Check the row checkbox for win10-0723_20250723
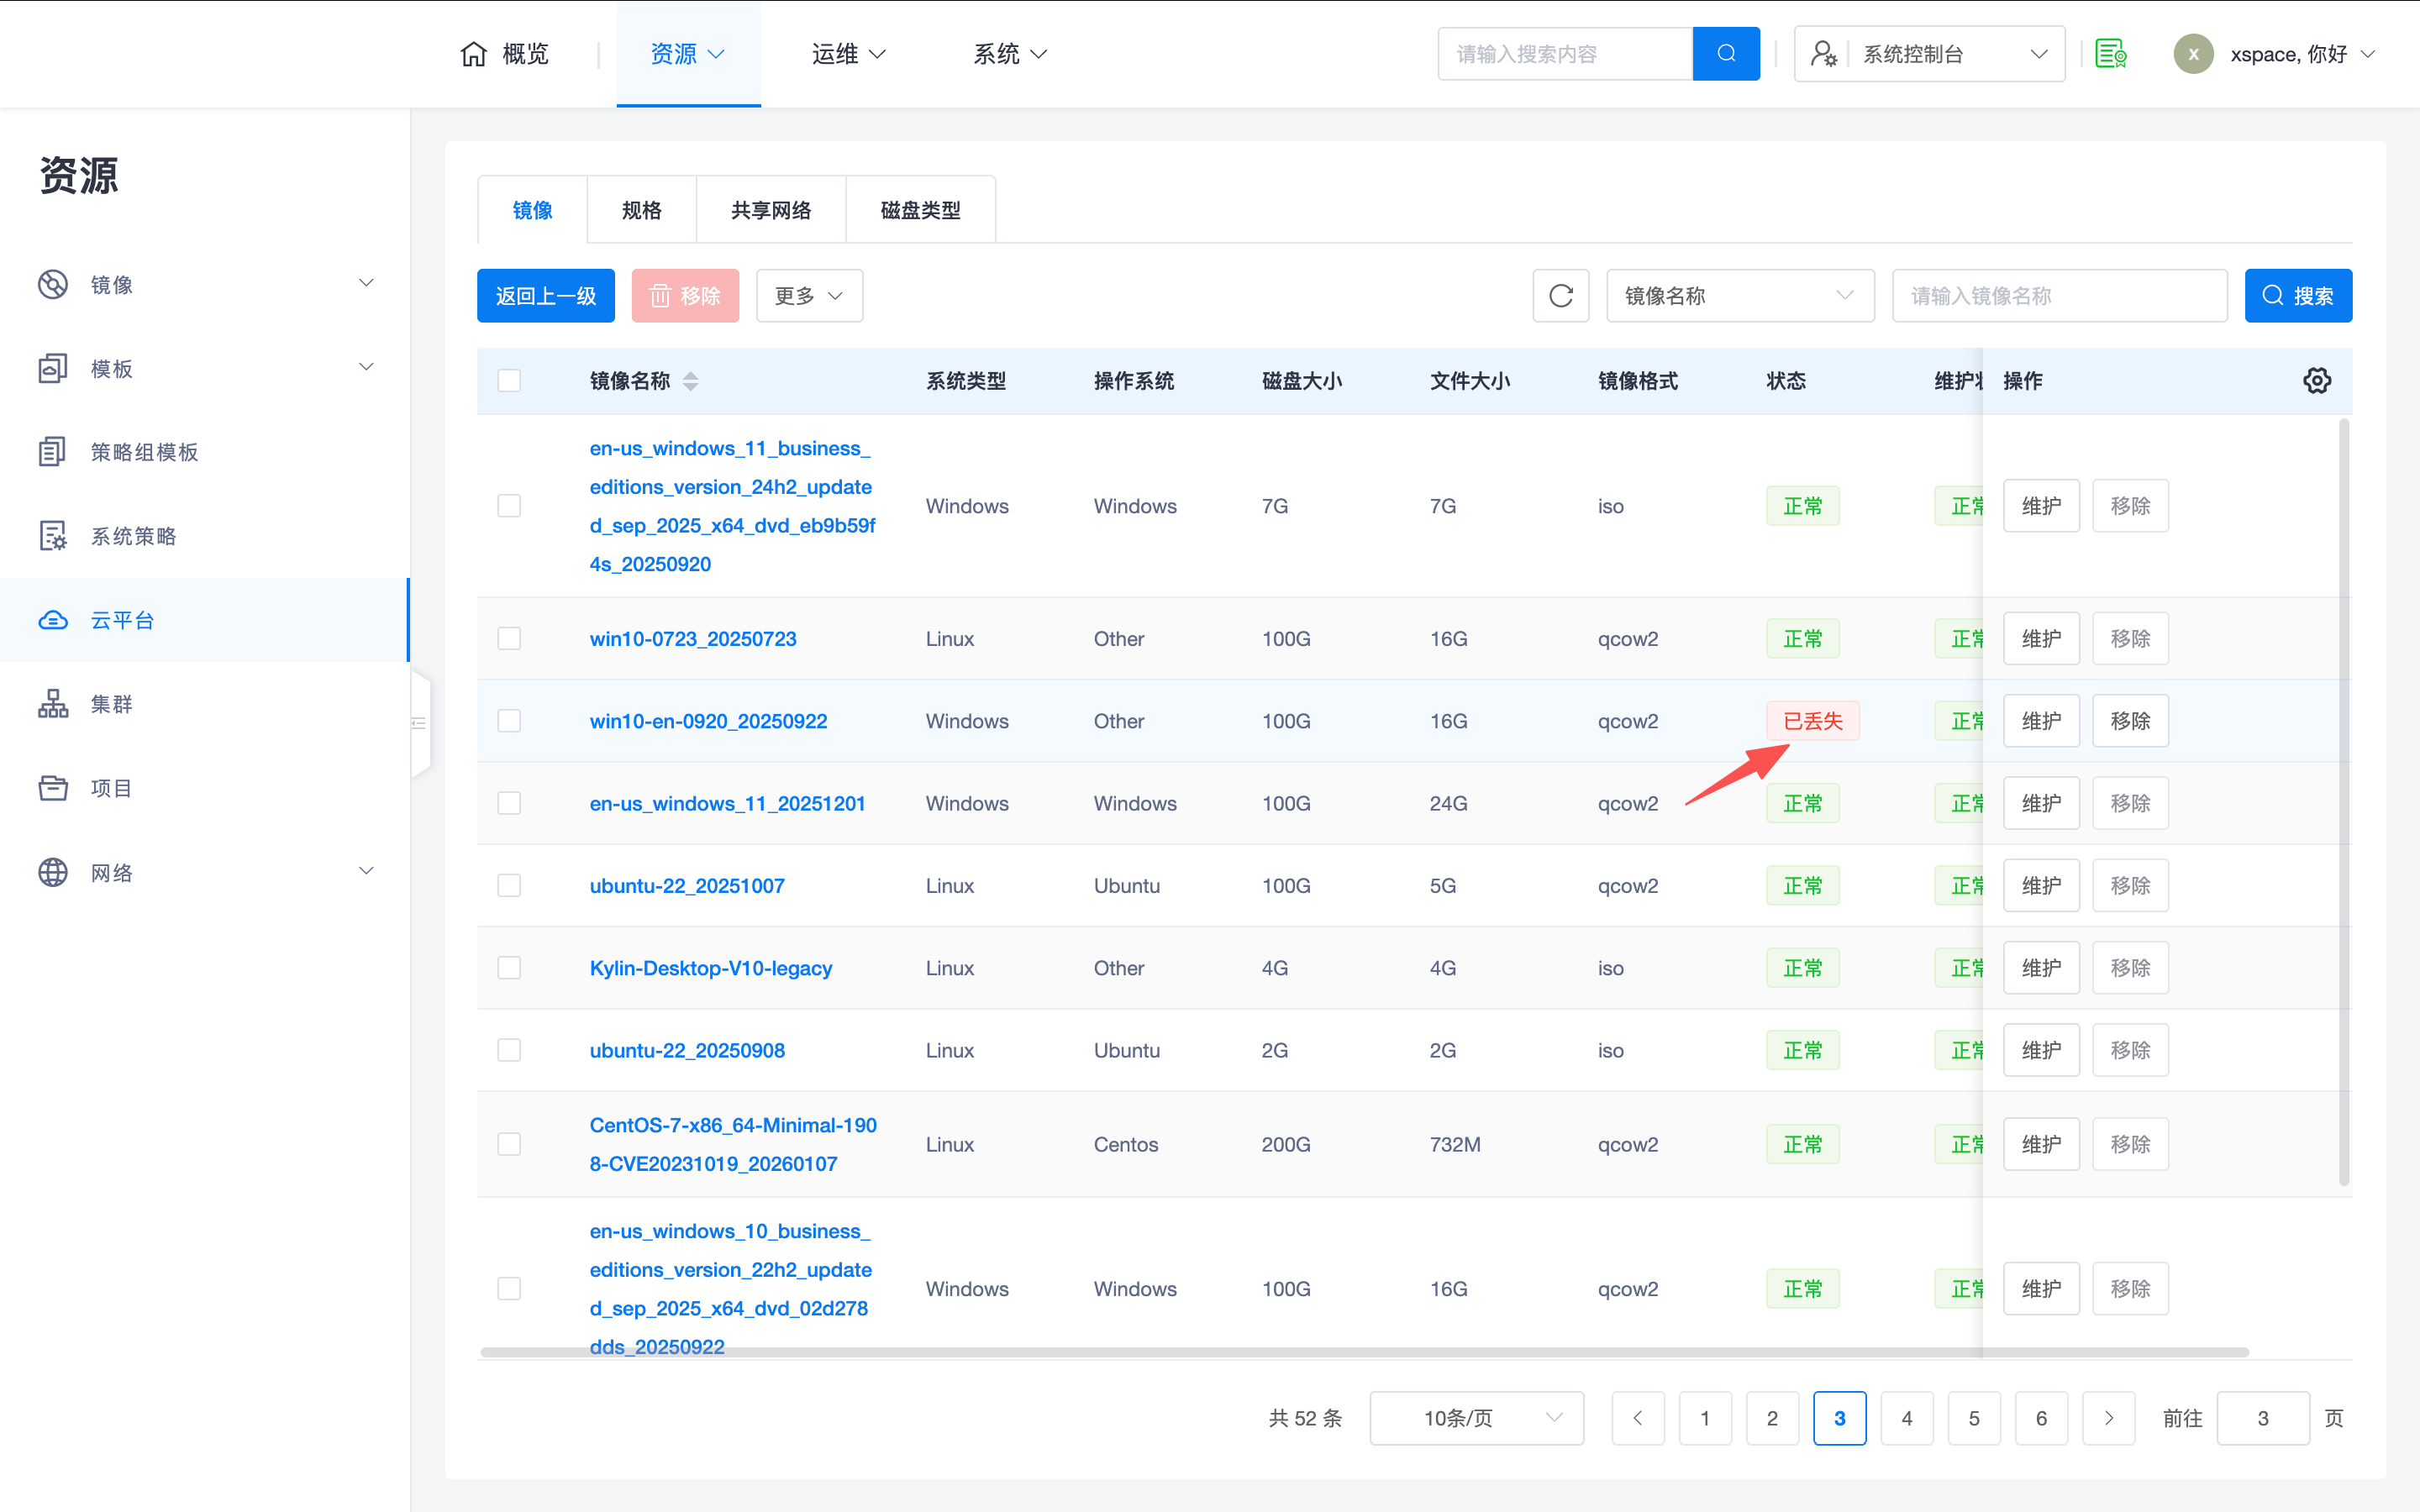Image resolution: width=2420 pixels, height=1512 pixels. click(x=509, y=639)
